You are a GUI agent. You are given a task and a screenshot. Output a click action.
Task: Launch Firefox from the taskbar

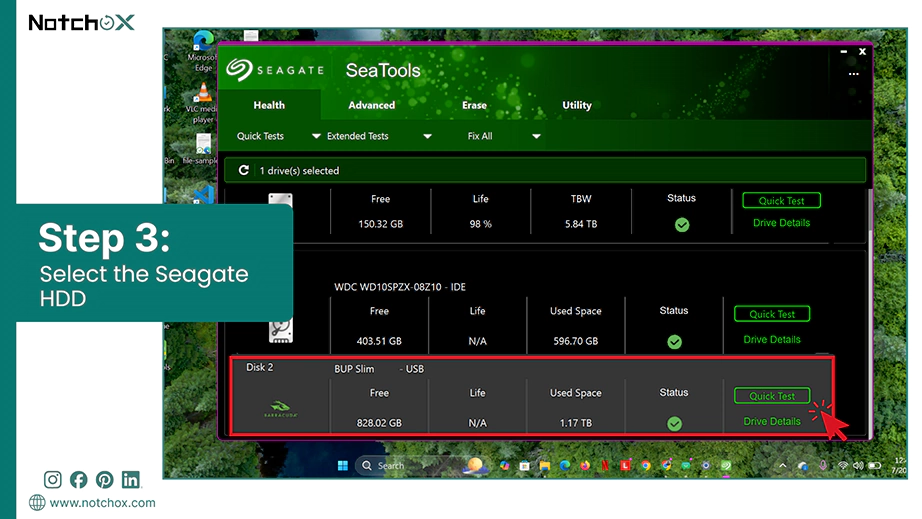click(x=585, y=466)
